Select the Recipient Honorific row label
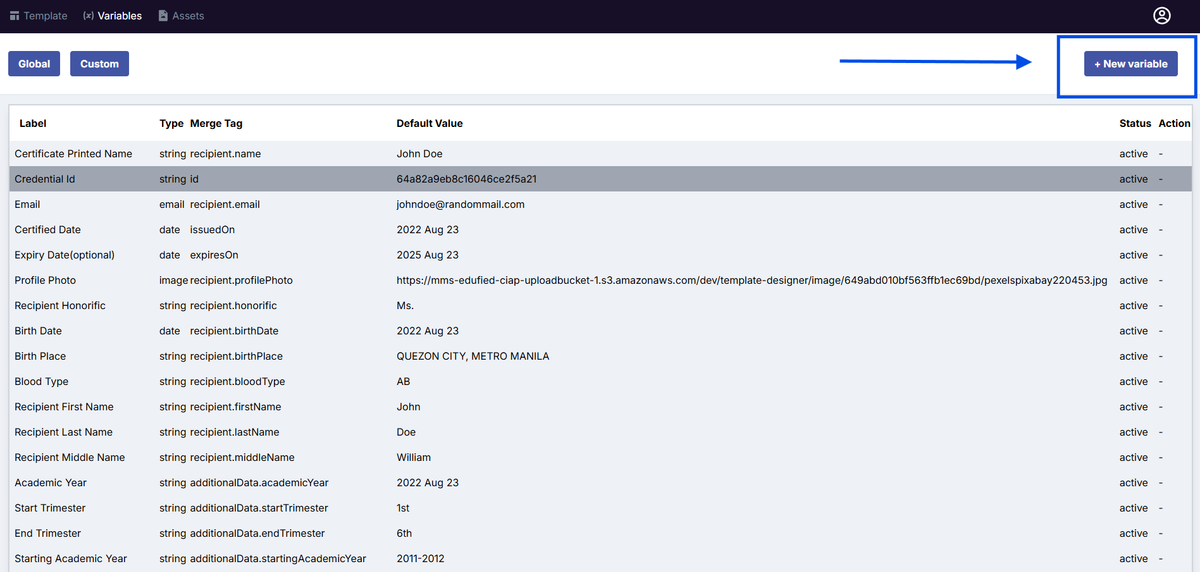Screen dimensions: 1200x572 tap(60, 305)
